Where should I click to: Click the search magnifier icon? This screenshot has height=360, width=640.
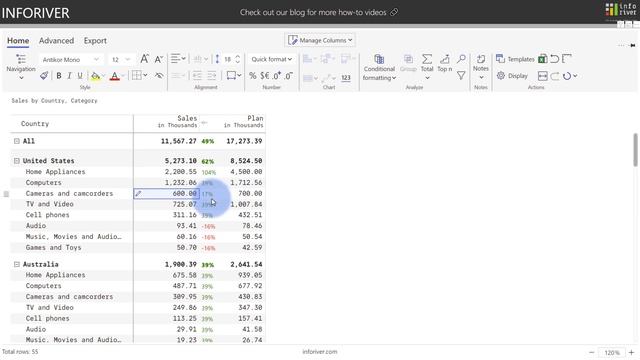461,59
